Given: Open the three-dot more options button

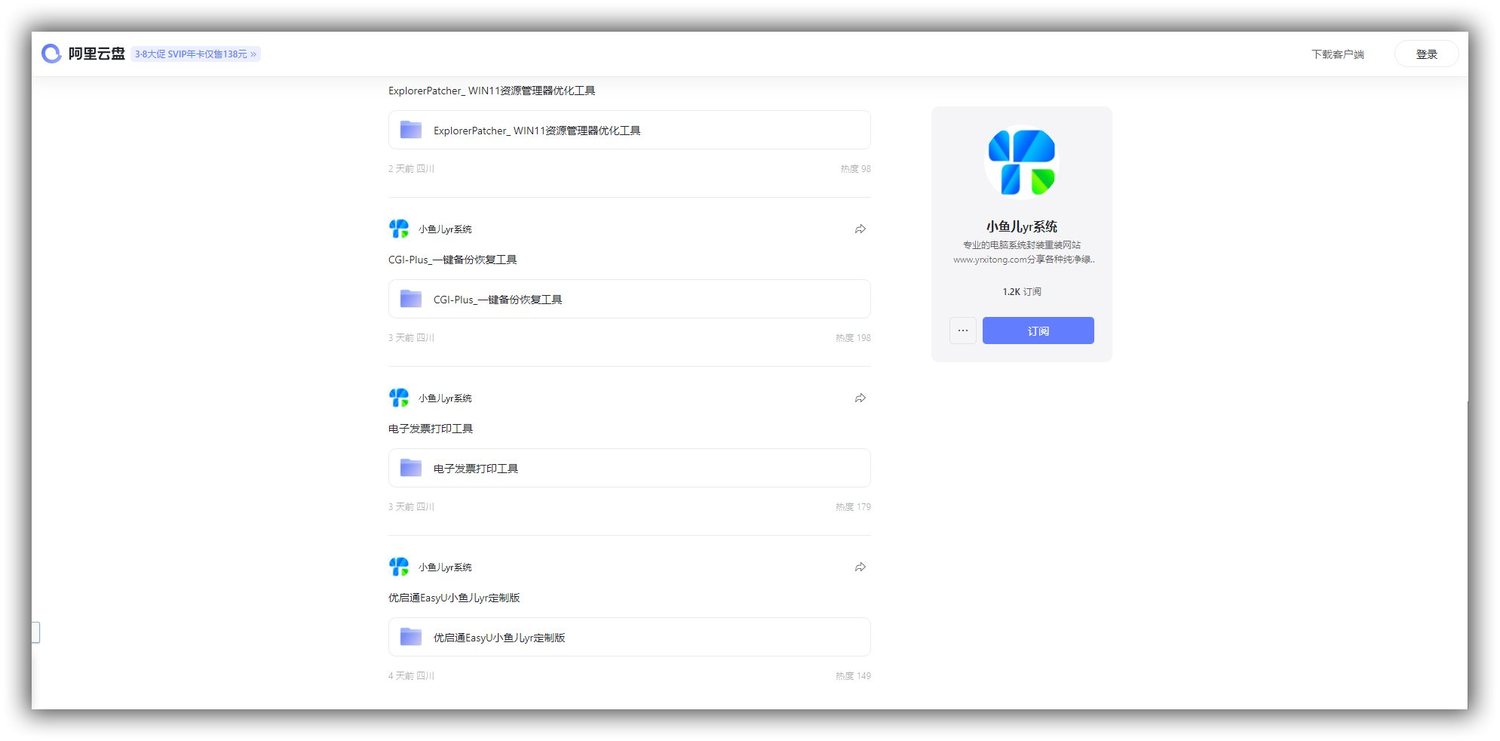Looking at the screenshot, I should pos(963,331).
